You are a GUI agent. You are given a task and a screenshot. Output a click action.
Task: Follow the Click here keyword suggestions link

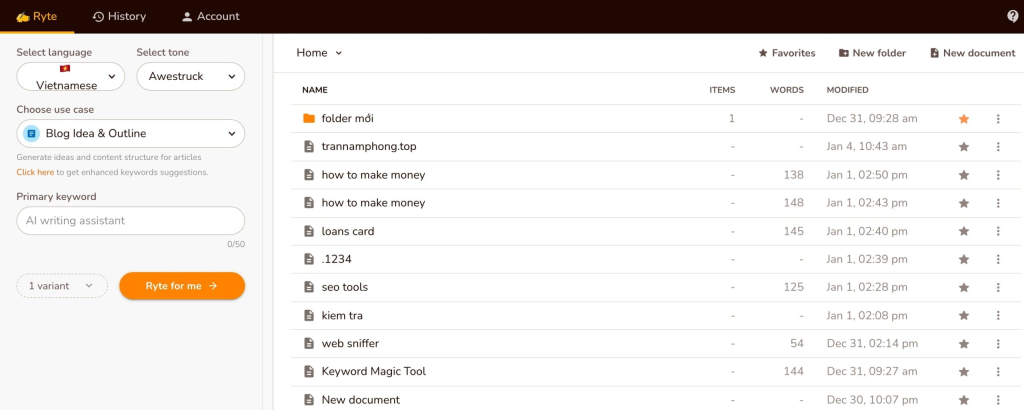pos(35,172)
